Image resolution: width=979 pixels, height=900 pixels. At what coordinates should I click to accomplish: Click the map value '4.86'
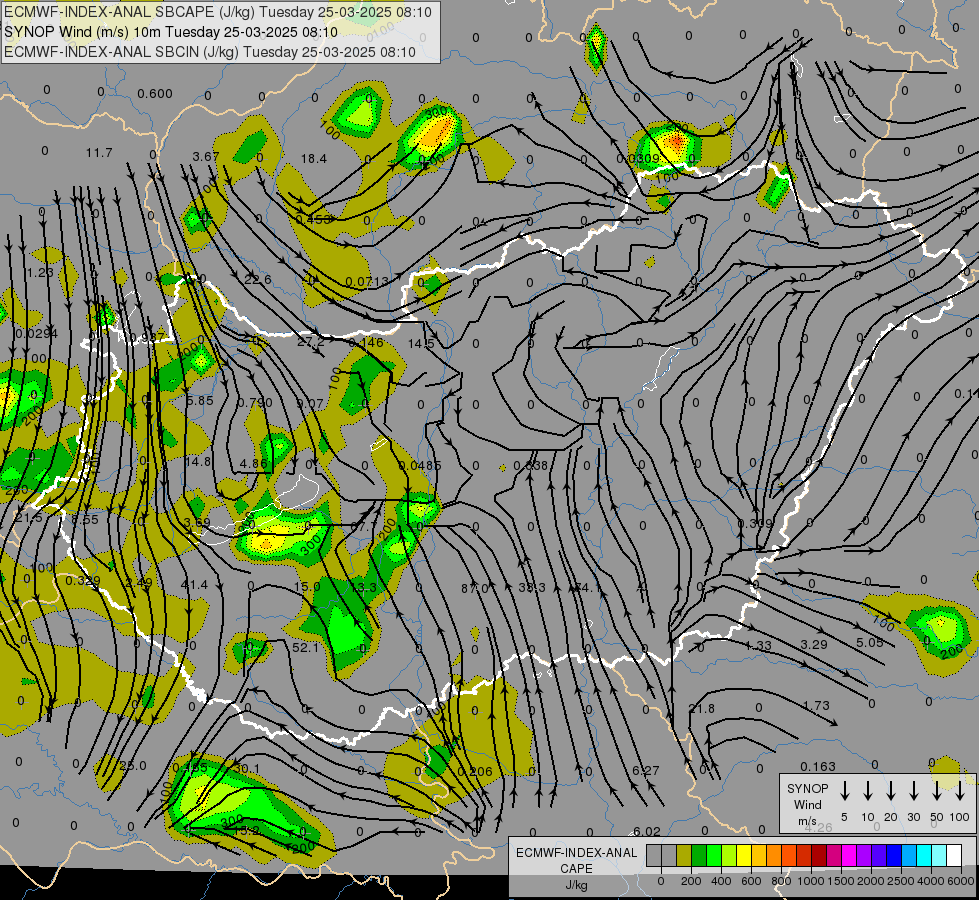(253, 463)
